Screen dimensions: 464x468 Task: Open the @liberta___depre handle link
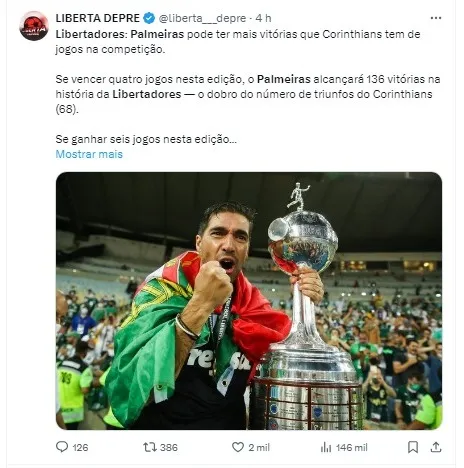[202, 18]
